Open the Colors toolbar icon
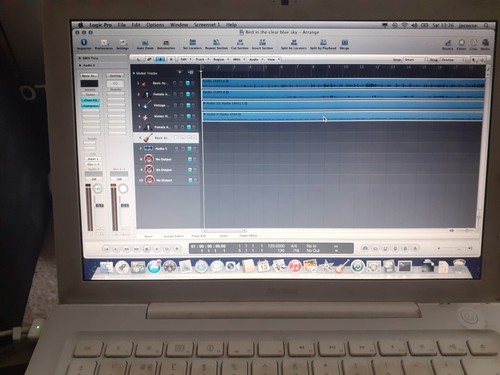 (x=461, y=43)
